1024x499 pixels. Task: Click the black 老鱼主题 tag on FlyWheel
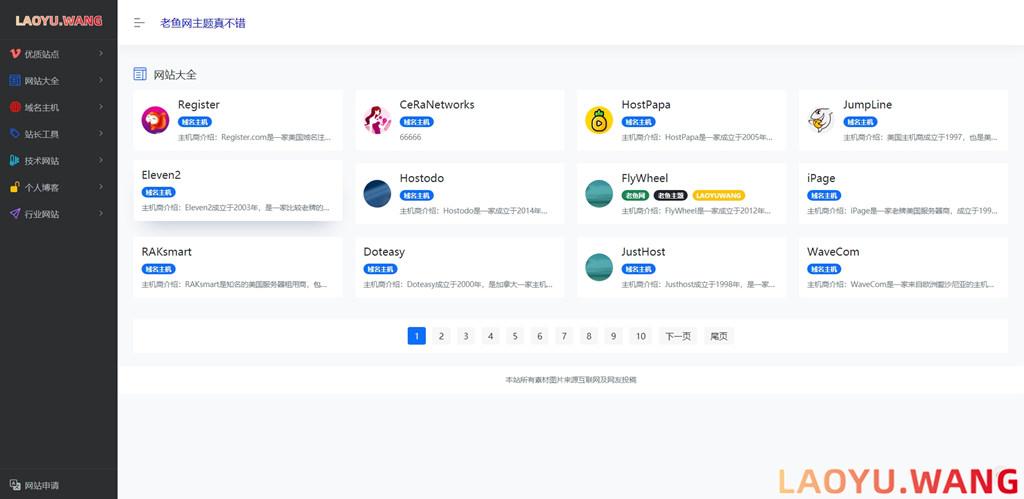click(671, 195)
